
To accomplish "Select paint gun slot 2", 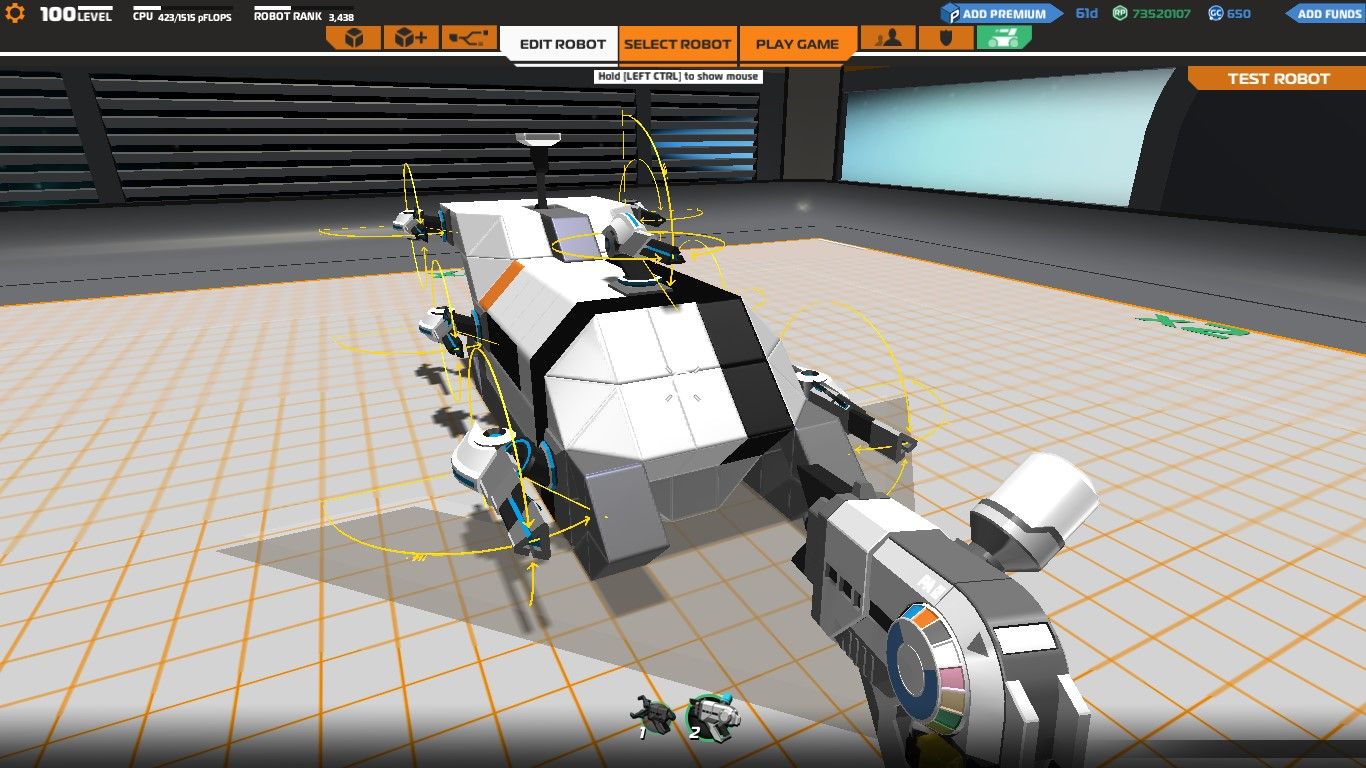I will [712, 714].
